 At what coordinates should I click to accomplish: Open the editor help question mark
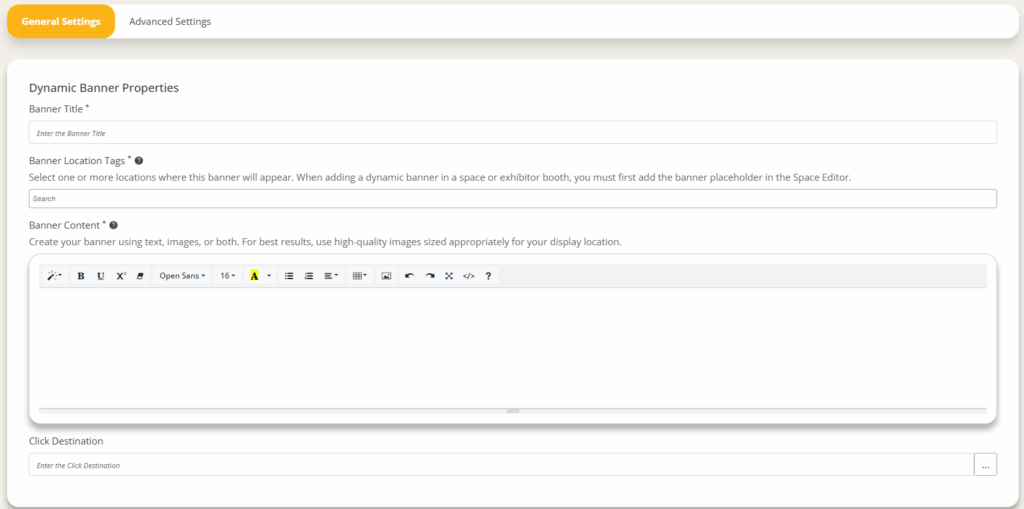[x=488, y=276]
